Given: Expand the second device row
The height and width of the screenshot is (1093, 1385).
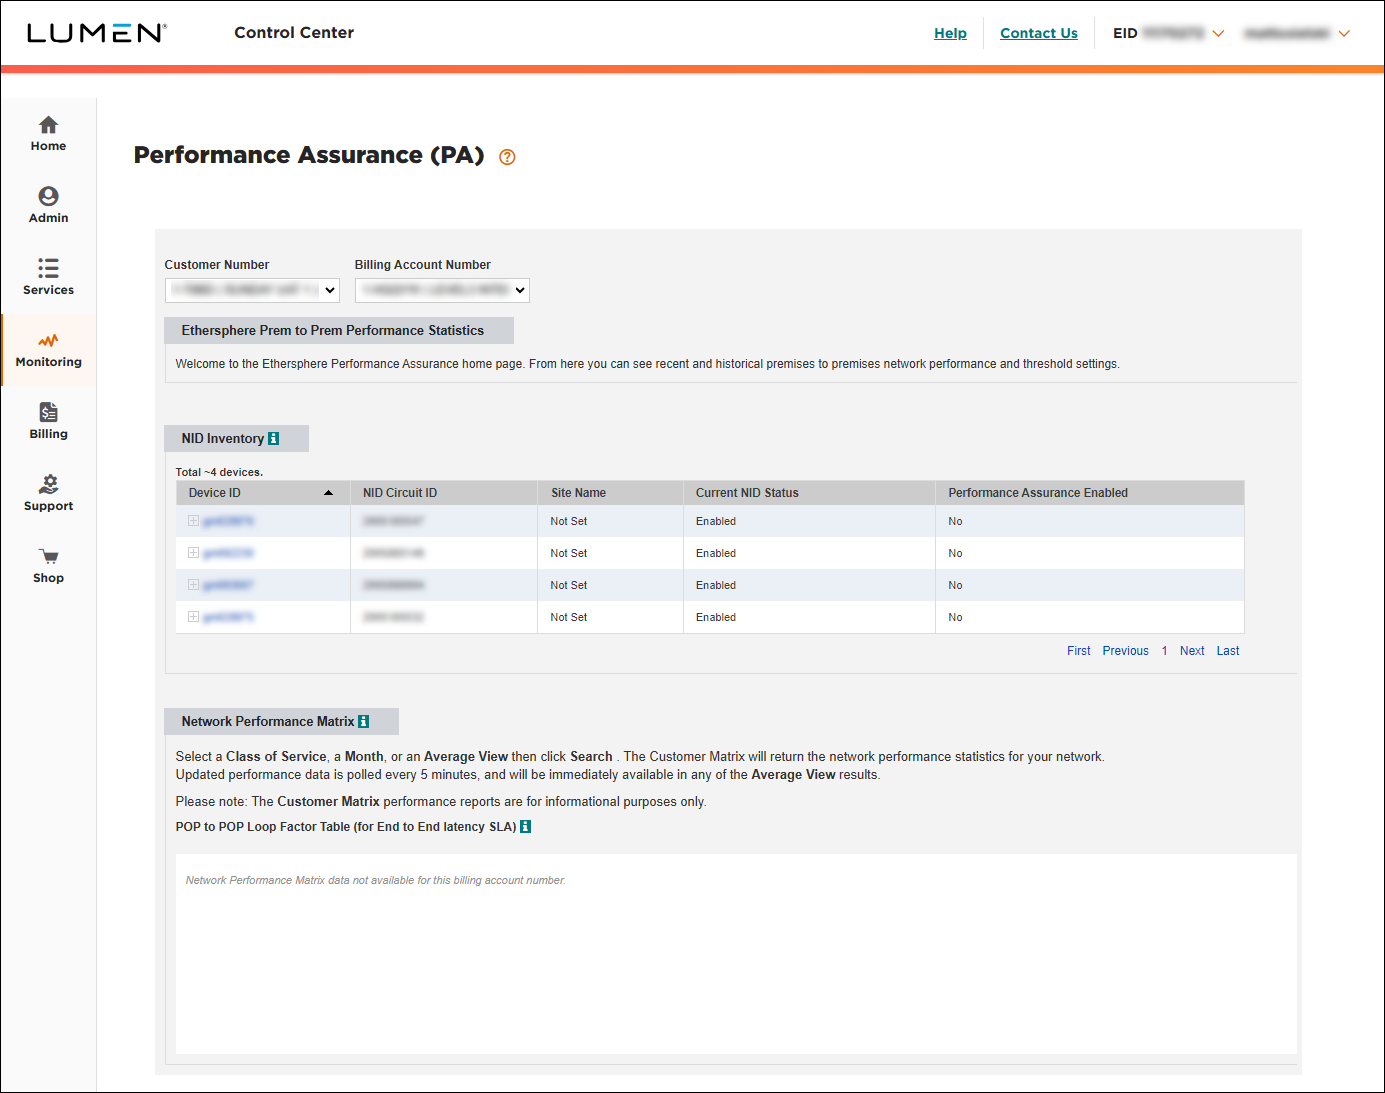Looking at the screenshot, I should (193, 553).
